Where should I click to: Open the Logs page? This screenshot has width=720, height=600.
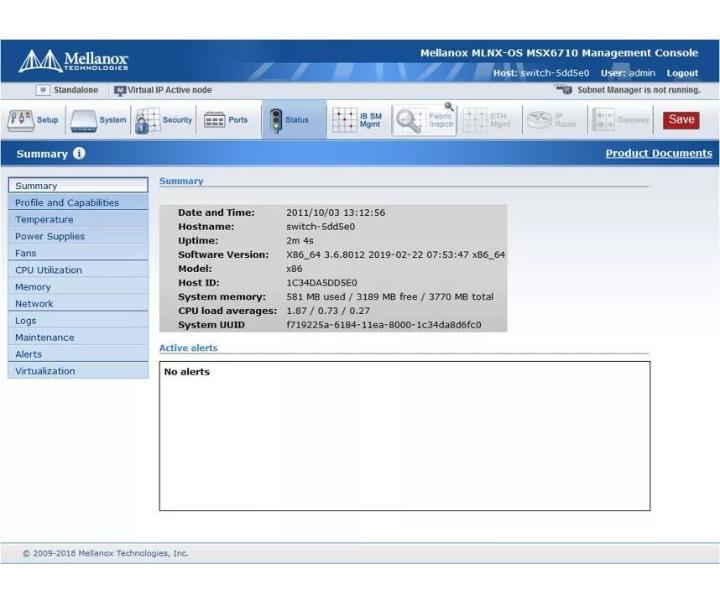pyautogui.click(x=78, y=320)
